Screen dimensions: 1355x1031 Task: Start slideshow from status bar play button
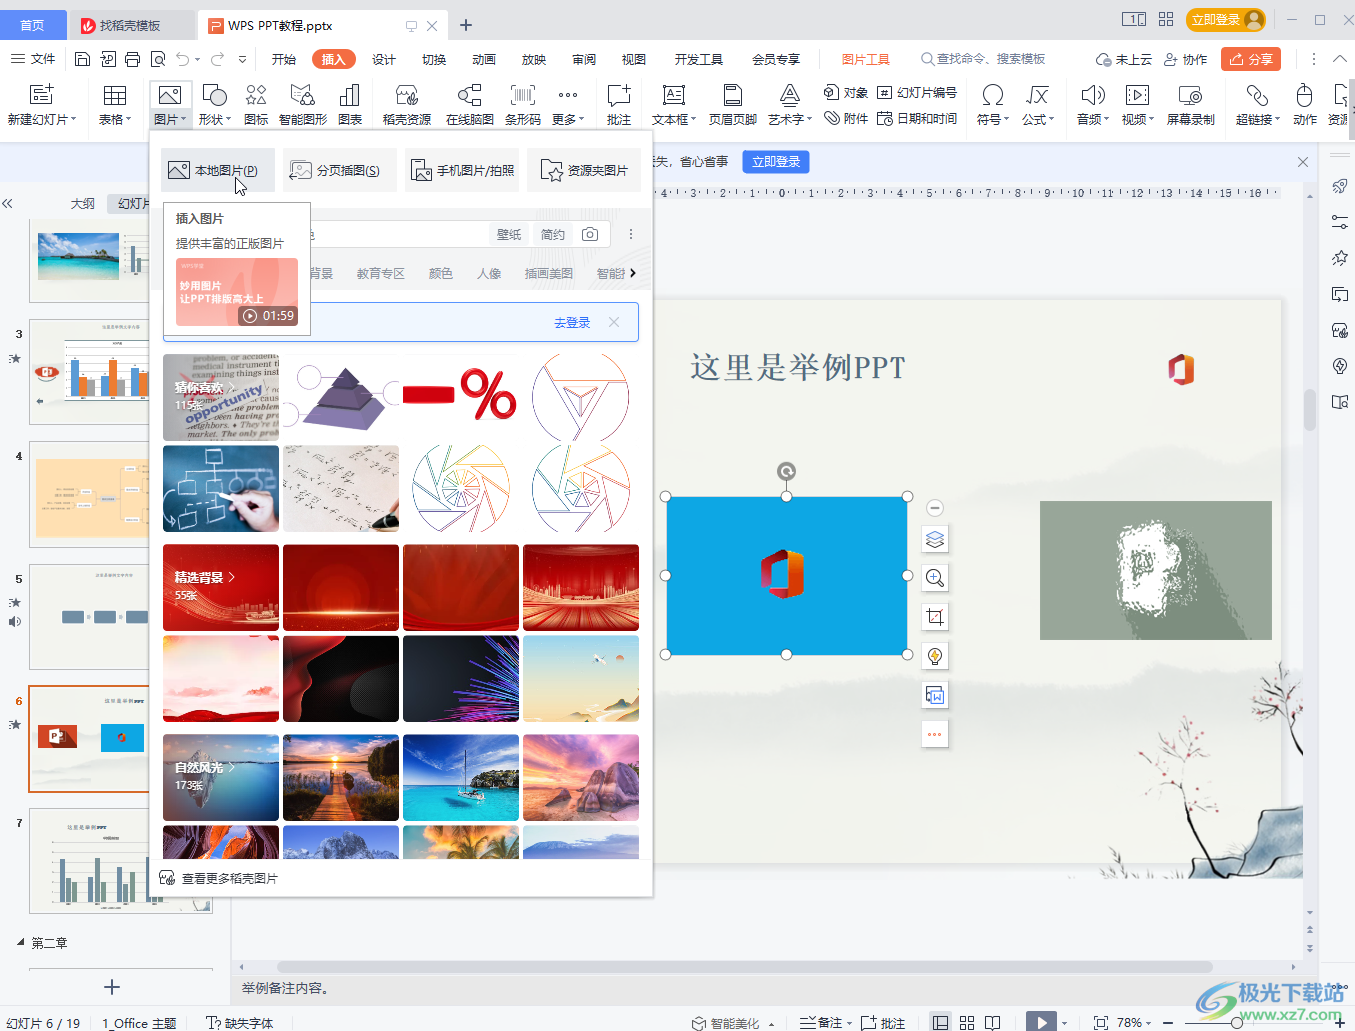point(1041,1022)
